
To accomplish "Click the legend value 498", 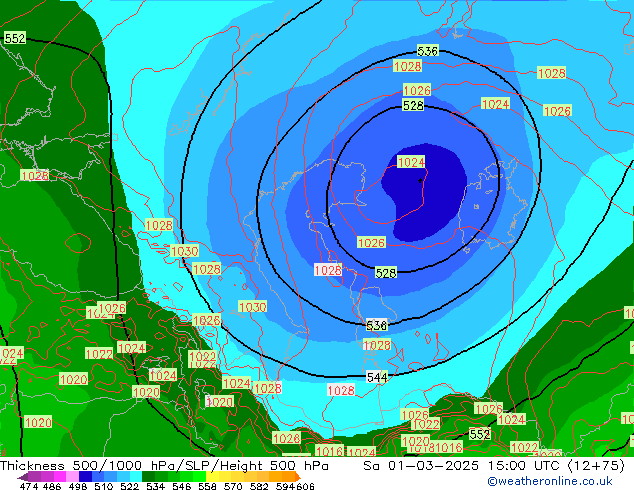I will click(x=78, y=486).
